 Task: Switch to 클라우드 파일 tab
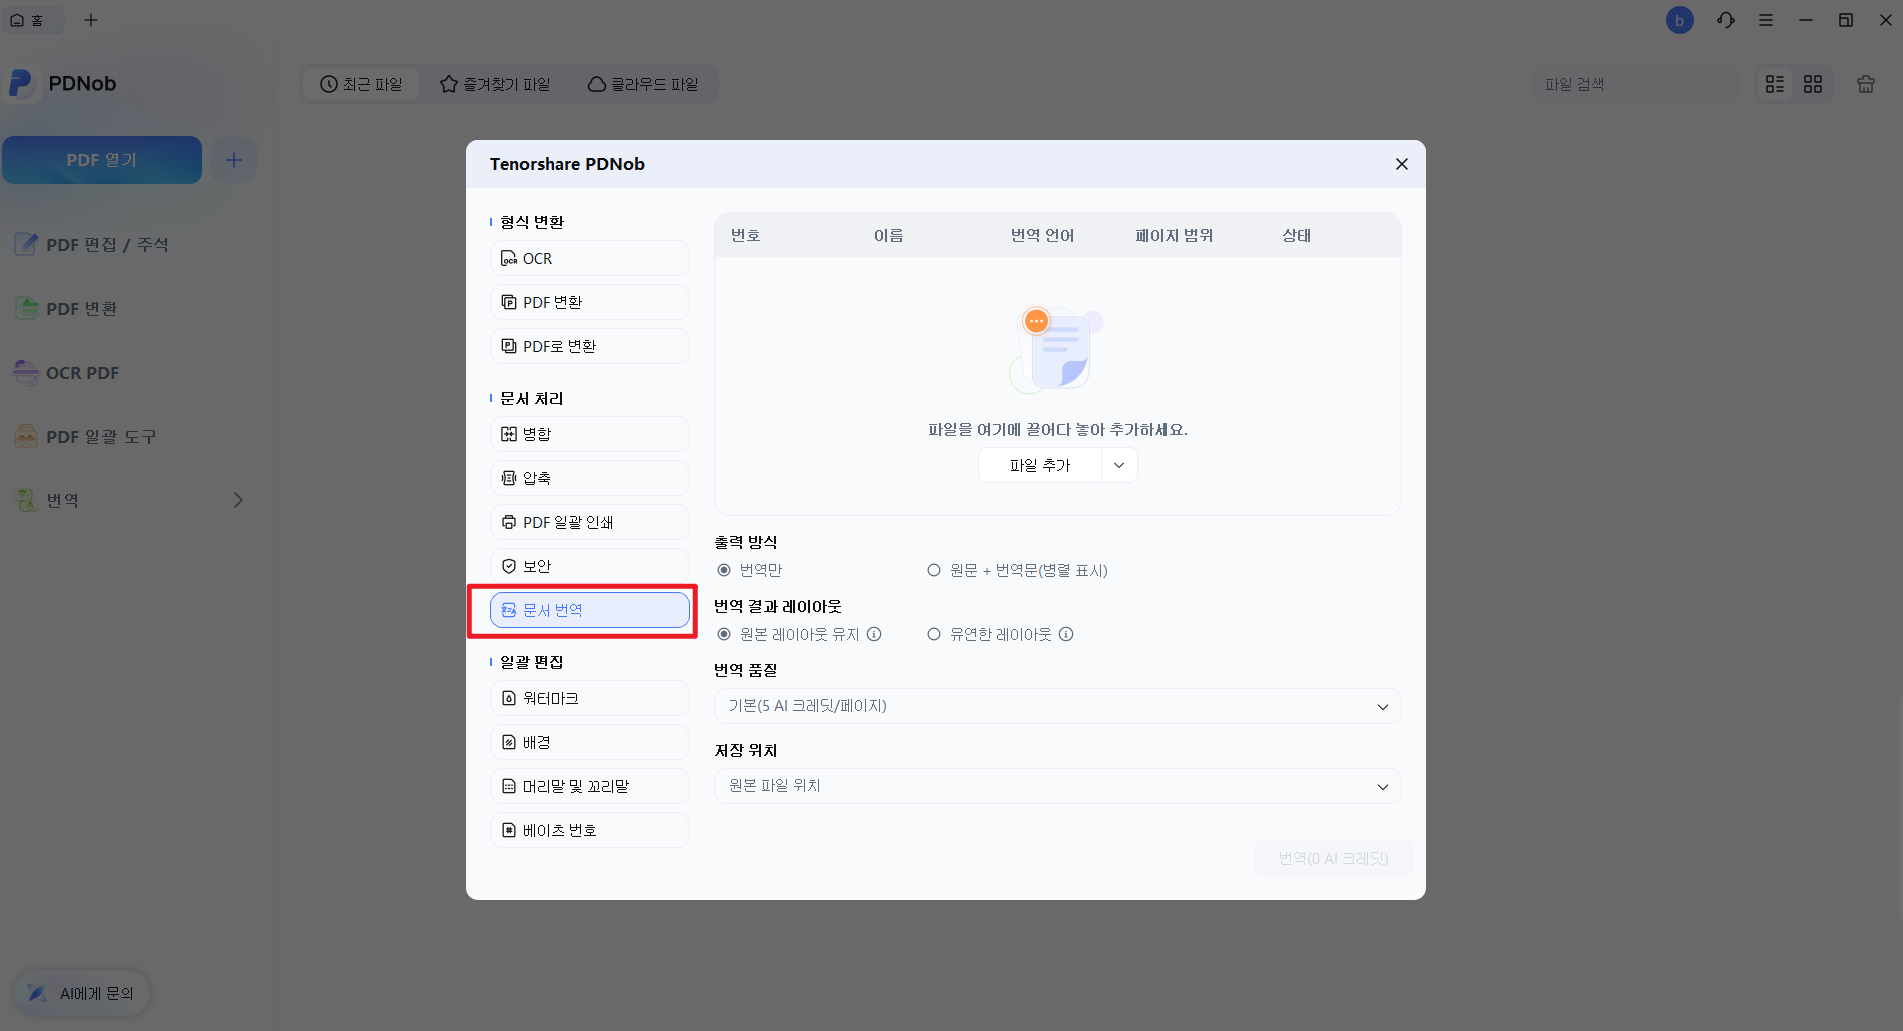point(643,84)
